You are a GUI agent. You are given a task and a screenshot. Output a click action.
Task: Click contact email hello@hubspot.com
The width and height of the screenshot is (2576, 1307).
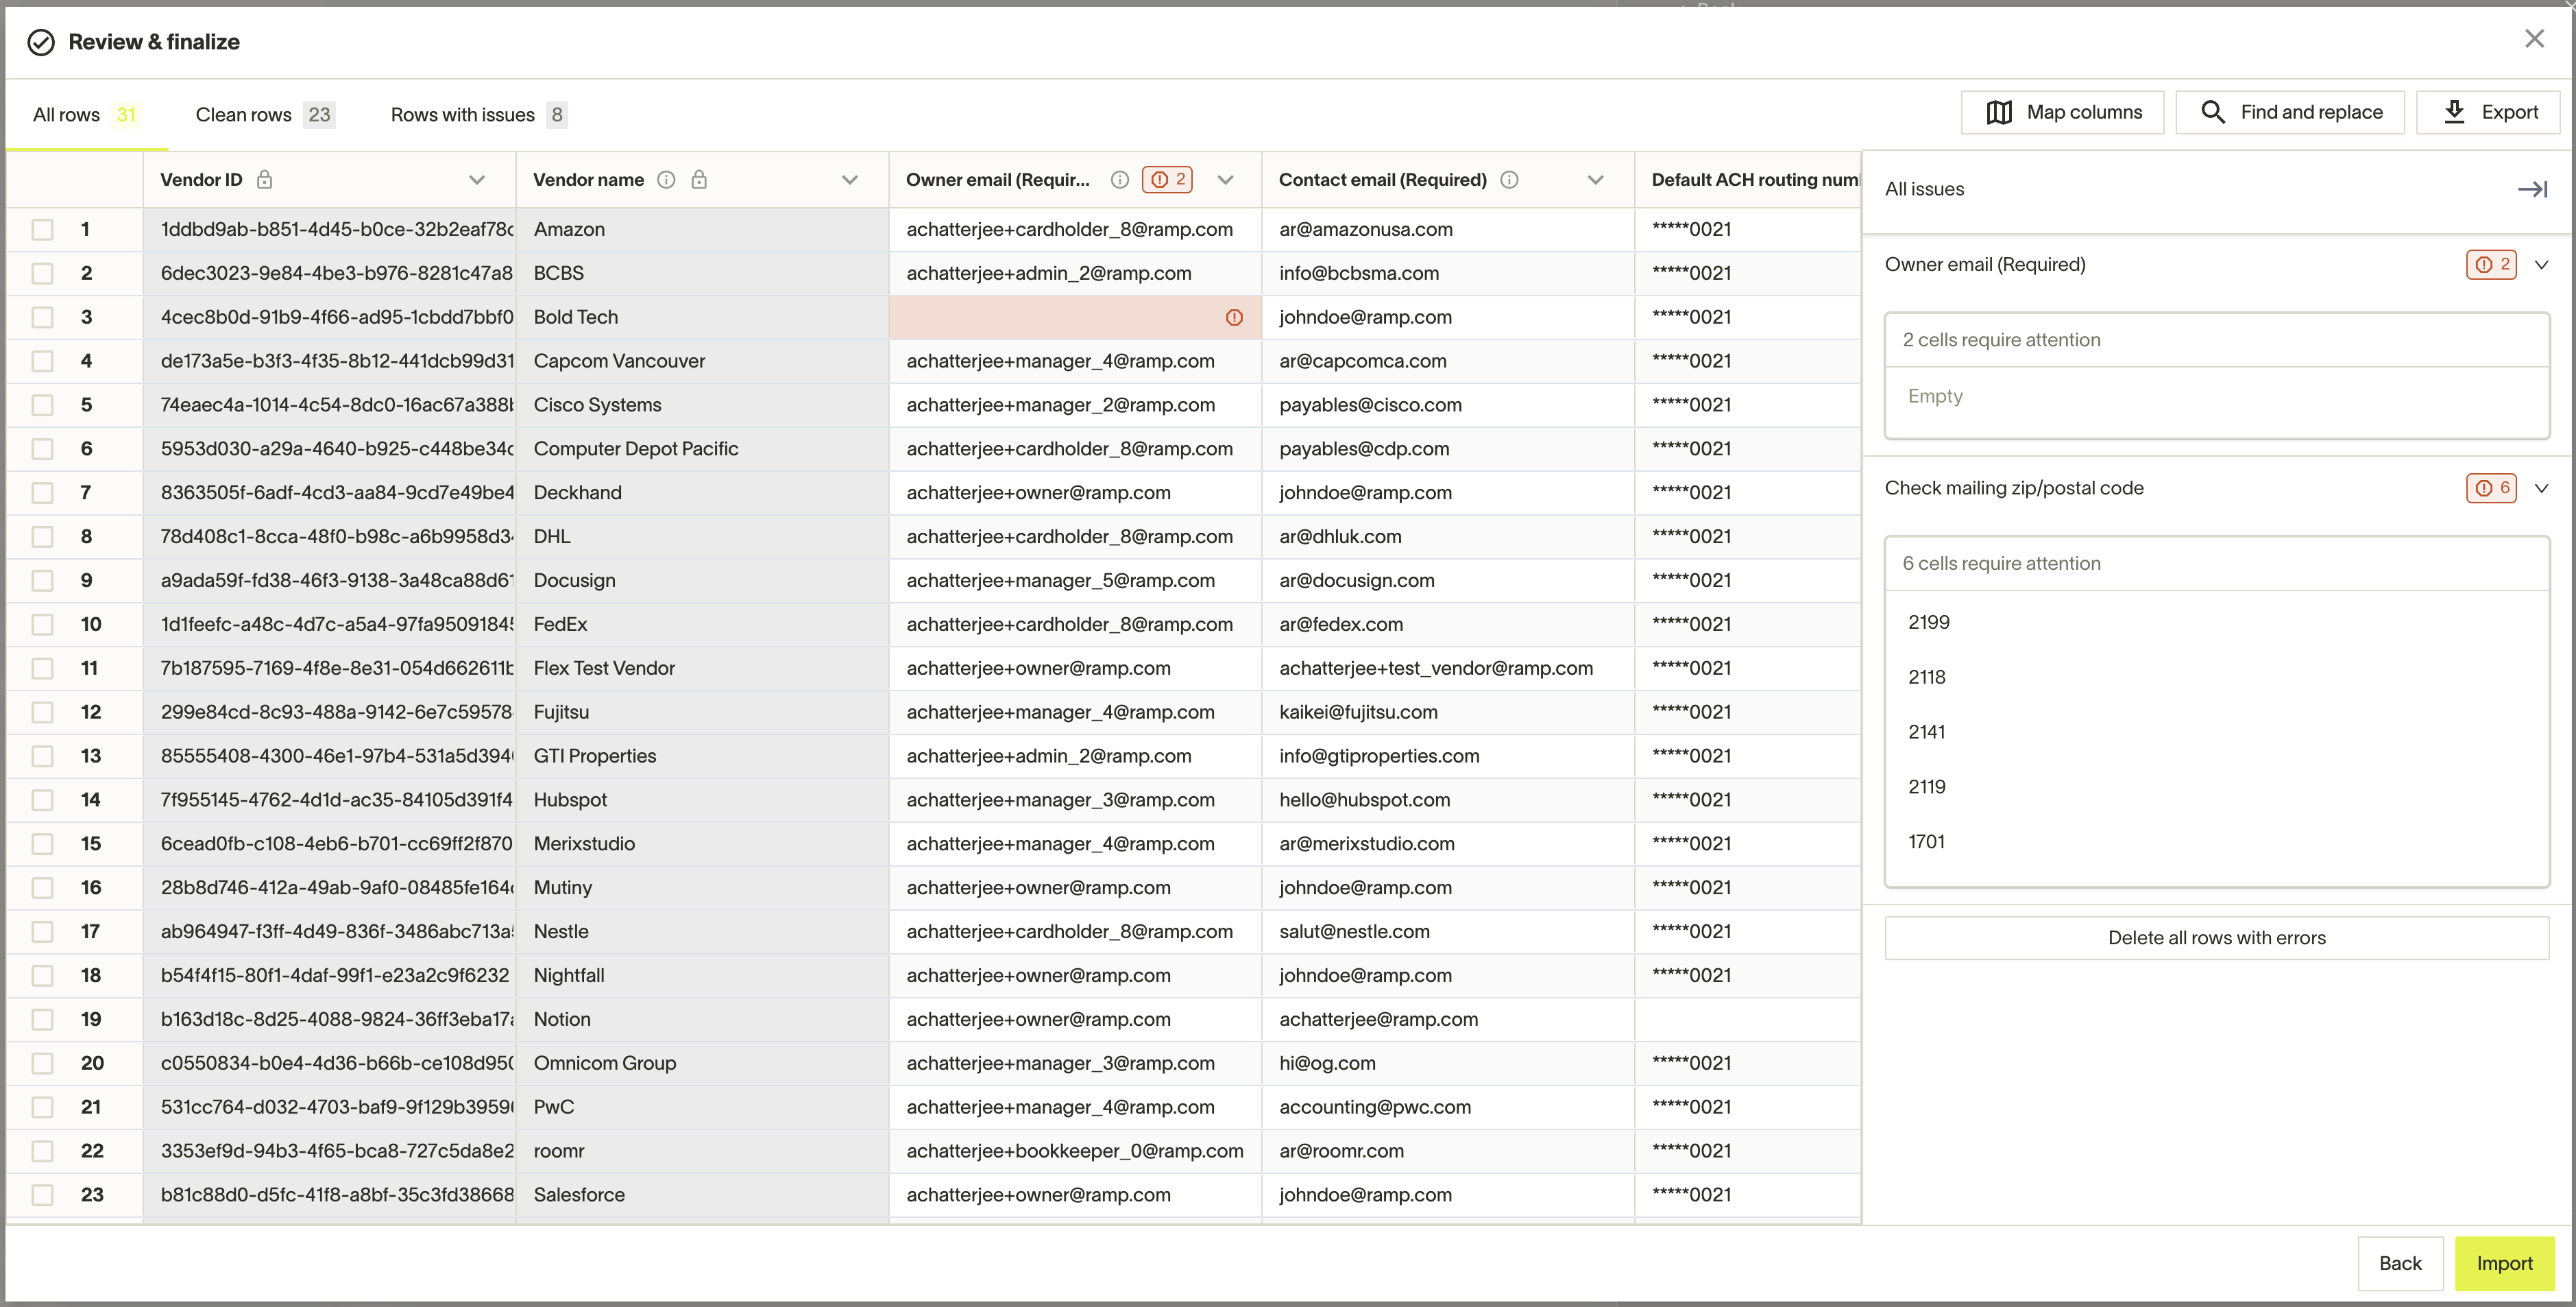(x=1364, y=800)
